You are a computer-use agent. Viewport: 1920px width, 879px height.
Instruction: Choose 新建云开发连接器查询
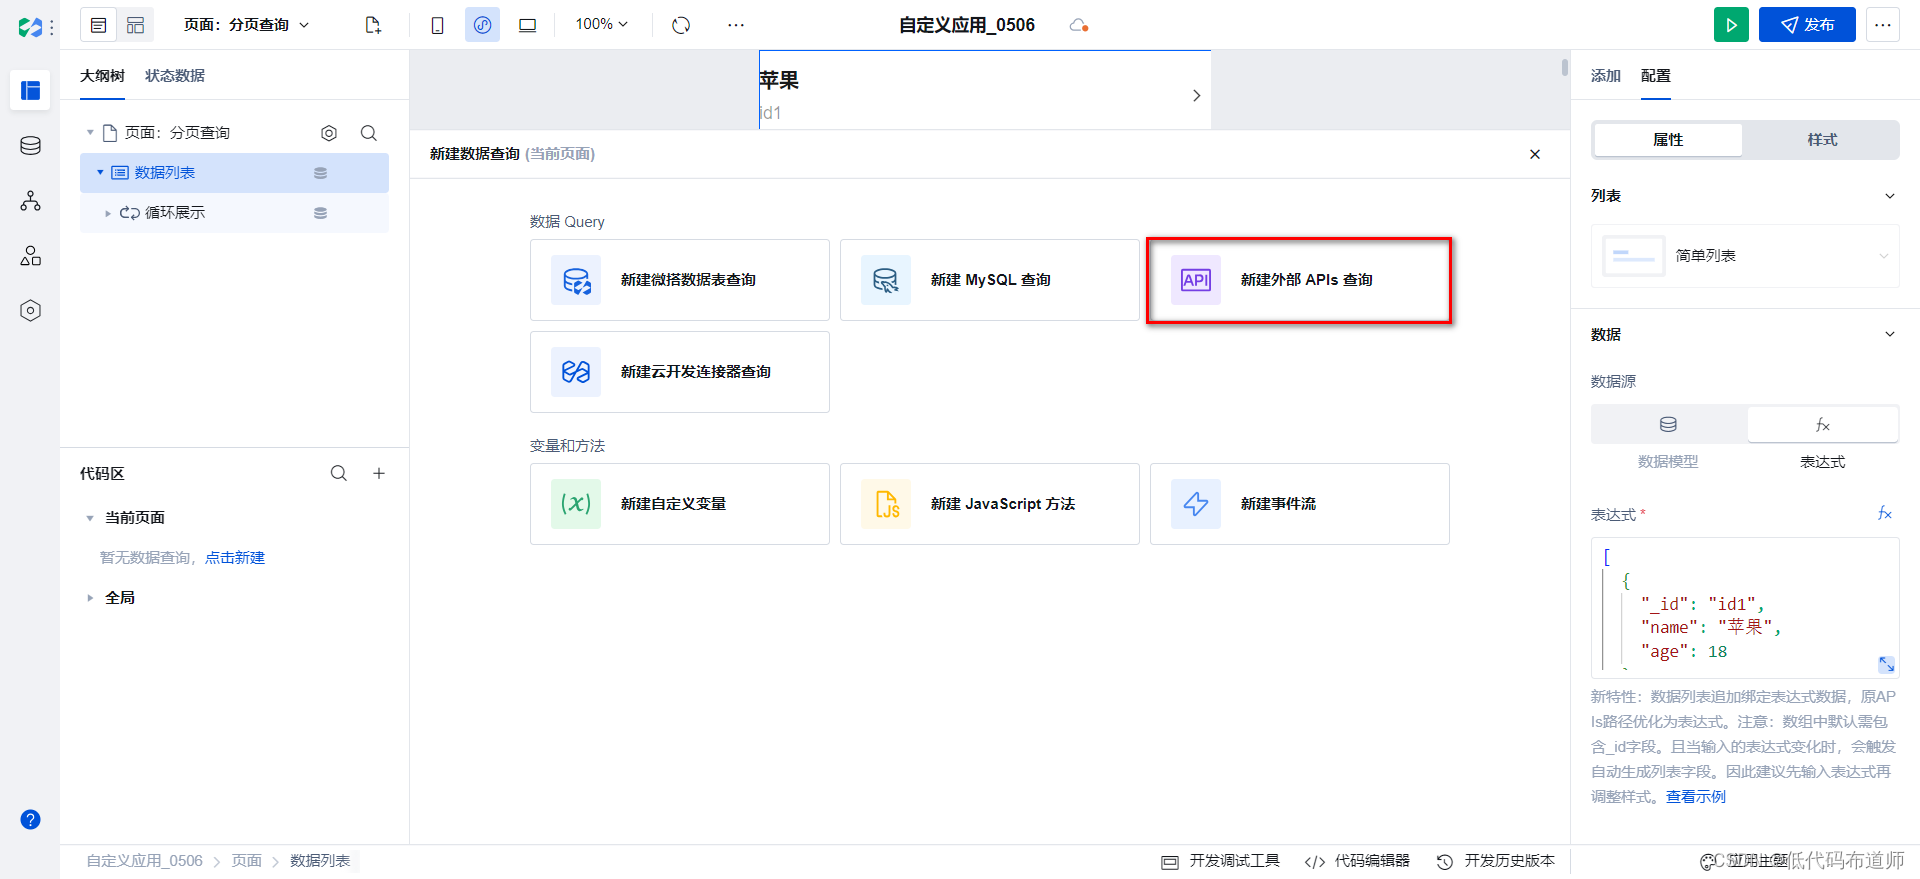click(x=680, y=372)
